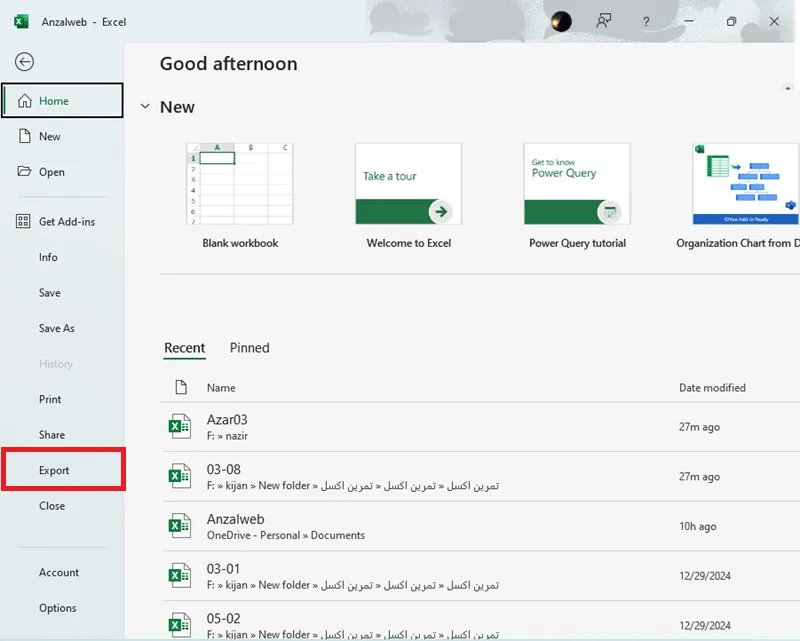Open the Welcome to Excel tour template

pyautogui.click(x=409, y=197)
